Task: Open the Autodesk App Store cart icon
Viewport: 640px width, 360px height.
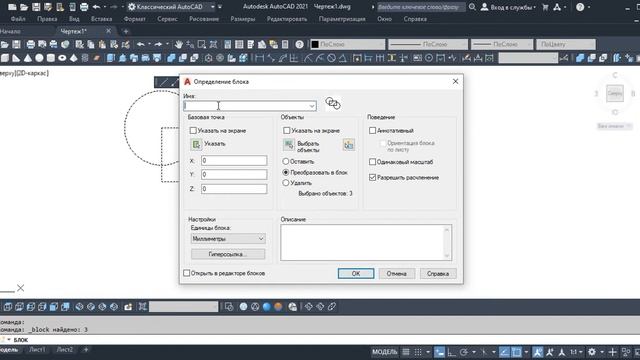Action: [x=545, y=7]
